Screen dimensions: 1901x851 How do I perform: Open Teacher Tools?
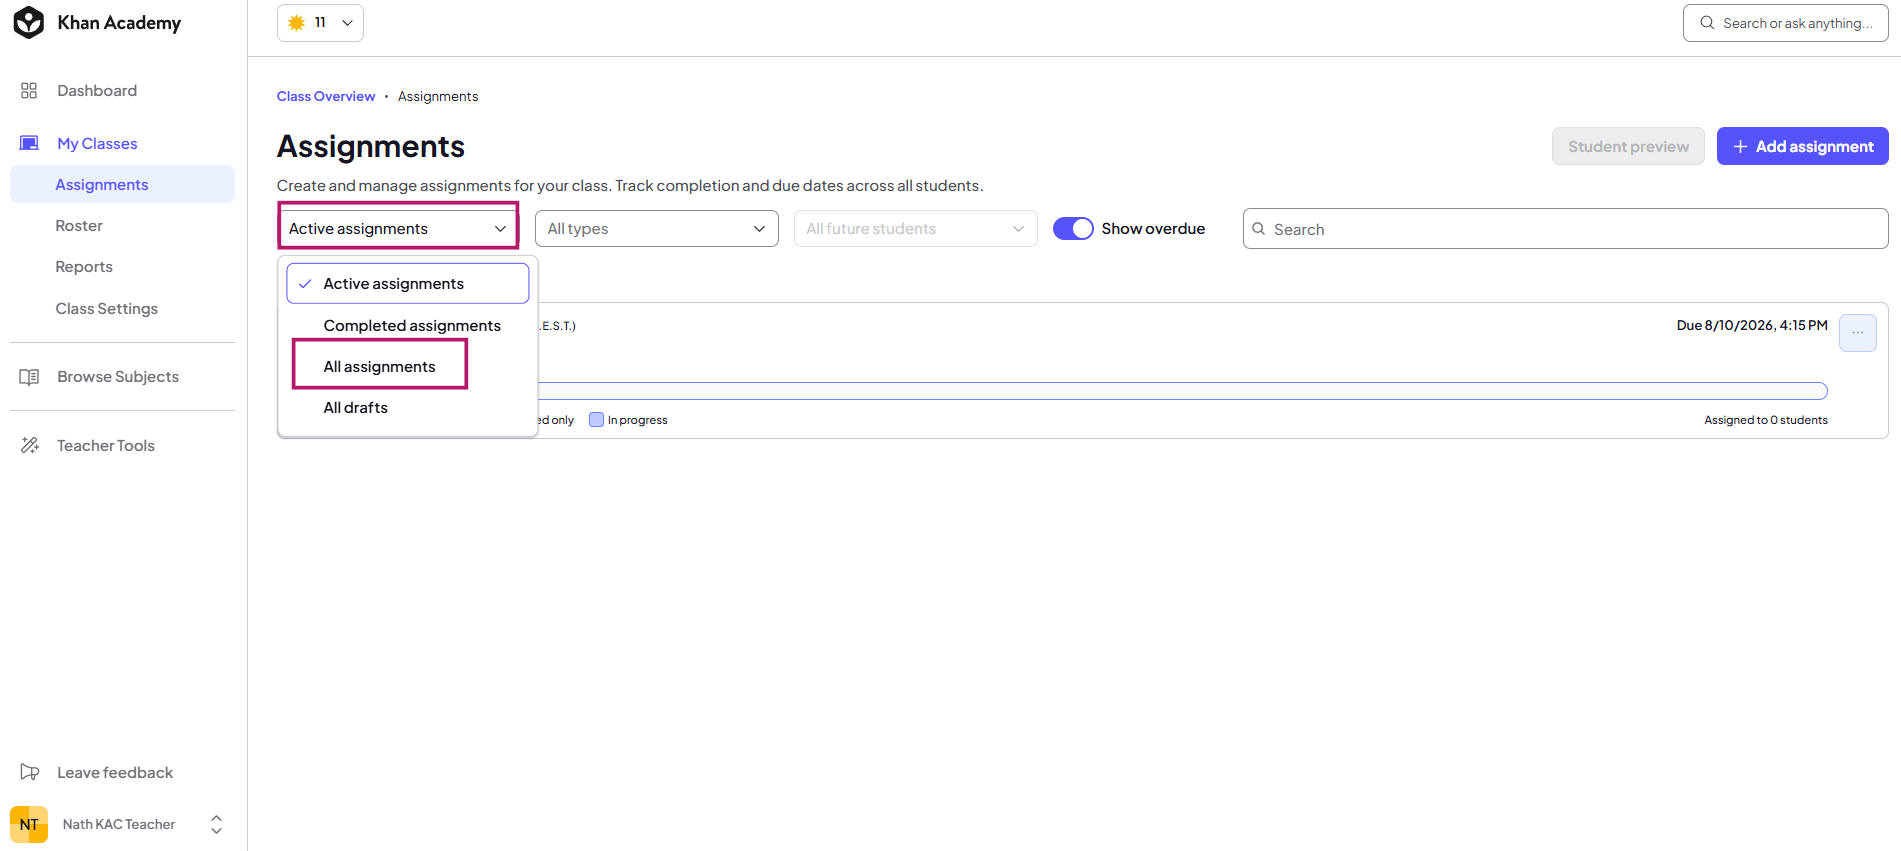coord(106,446)
